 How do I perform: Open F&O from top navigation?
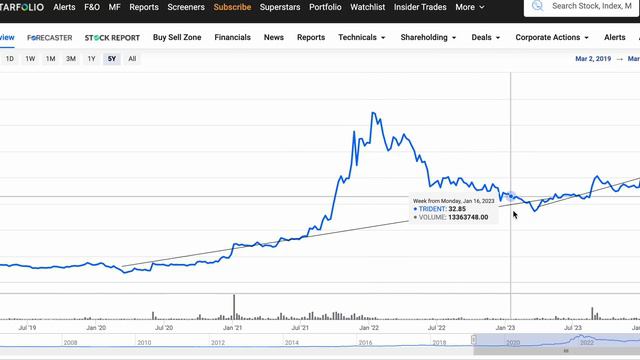coord(92,7)
